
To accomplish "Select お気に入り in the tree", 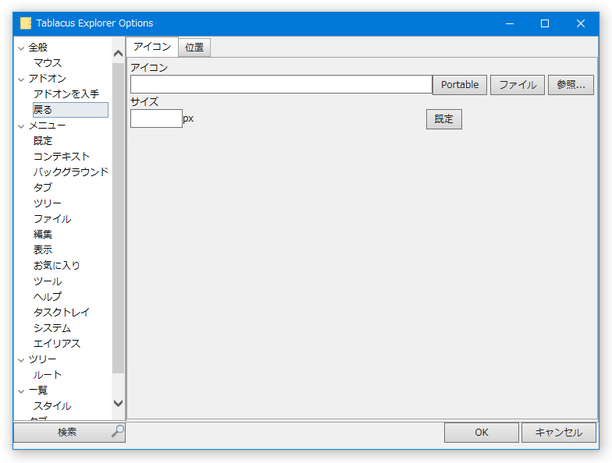I will [57, 265].
